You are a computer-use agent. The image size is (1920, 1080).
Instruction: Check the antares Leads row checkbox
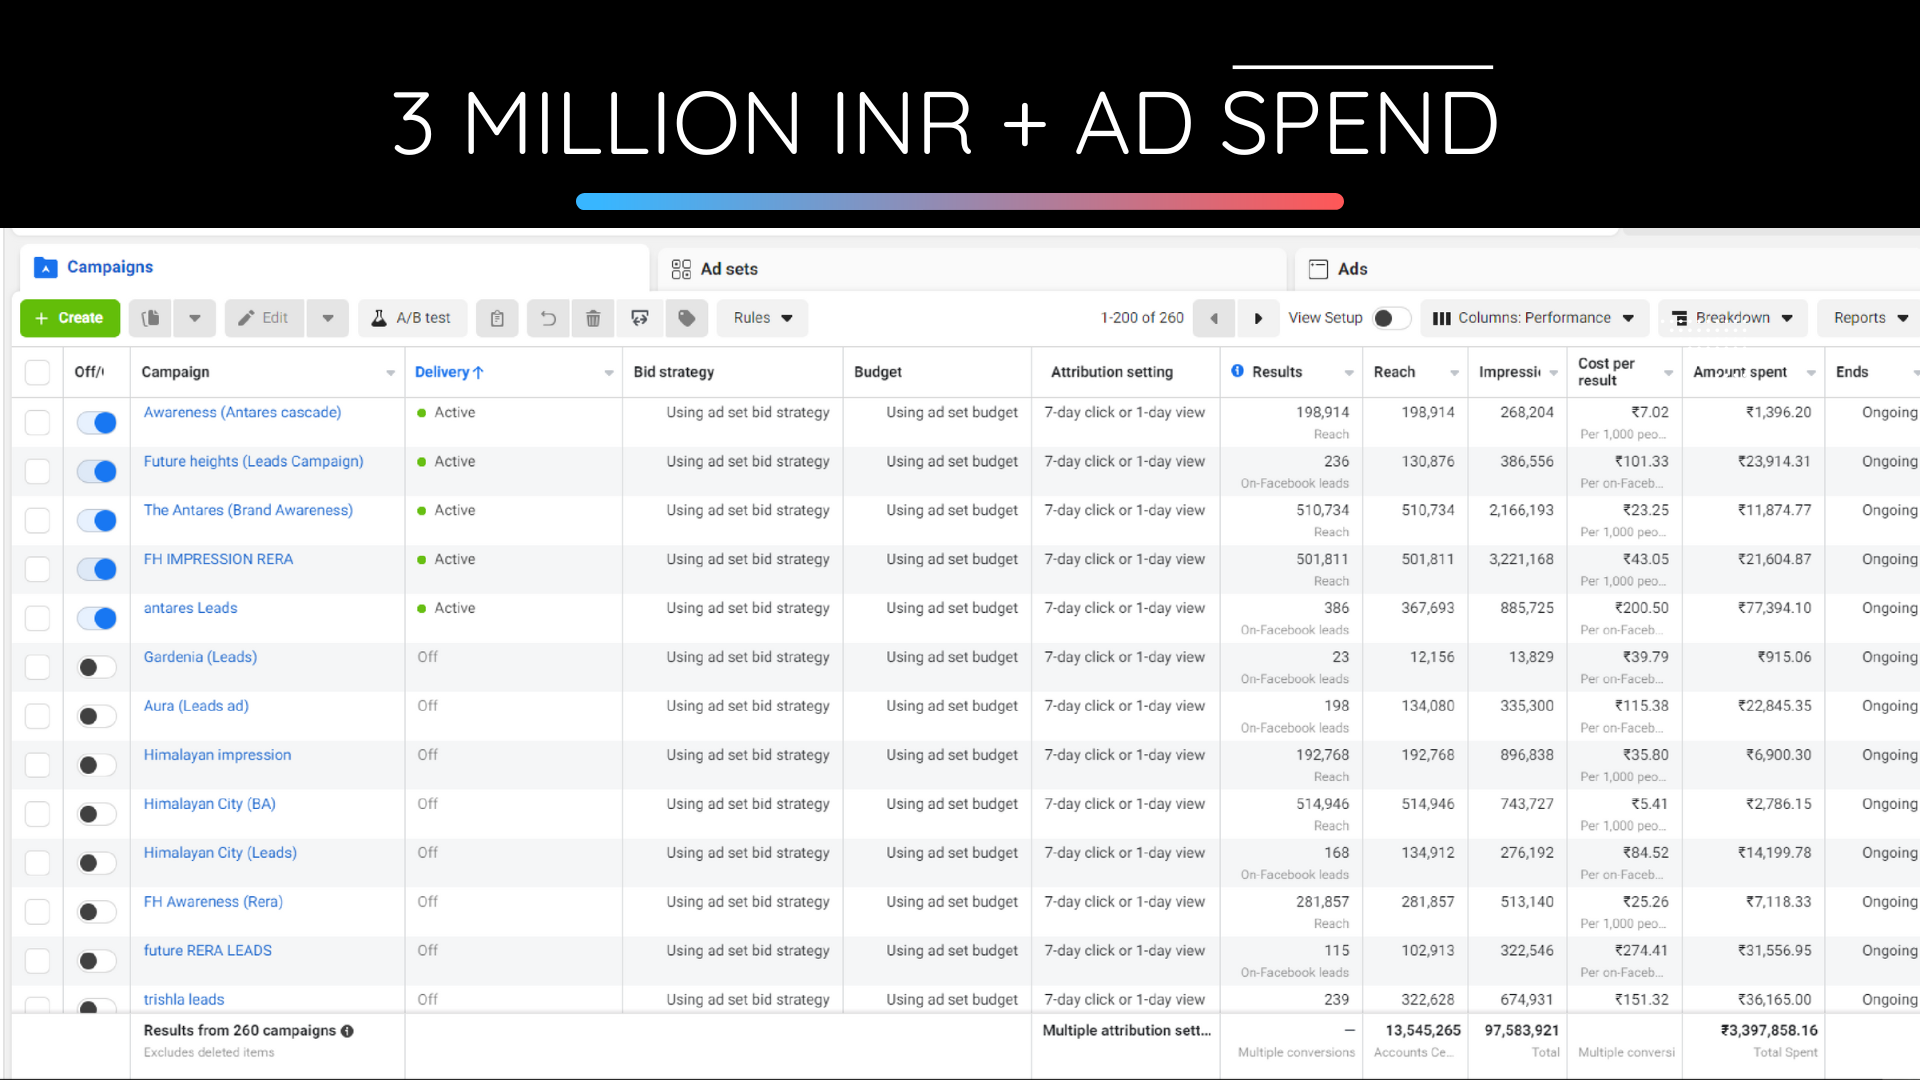tap(37, 618)
